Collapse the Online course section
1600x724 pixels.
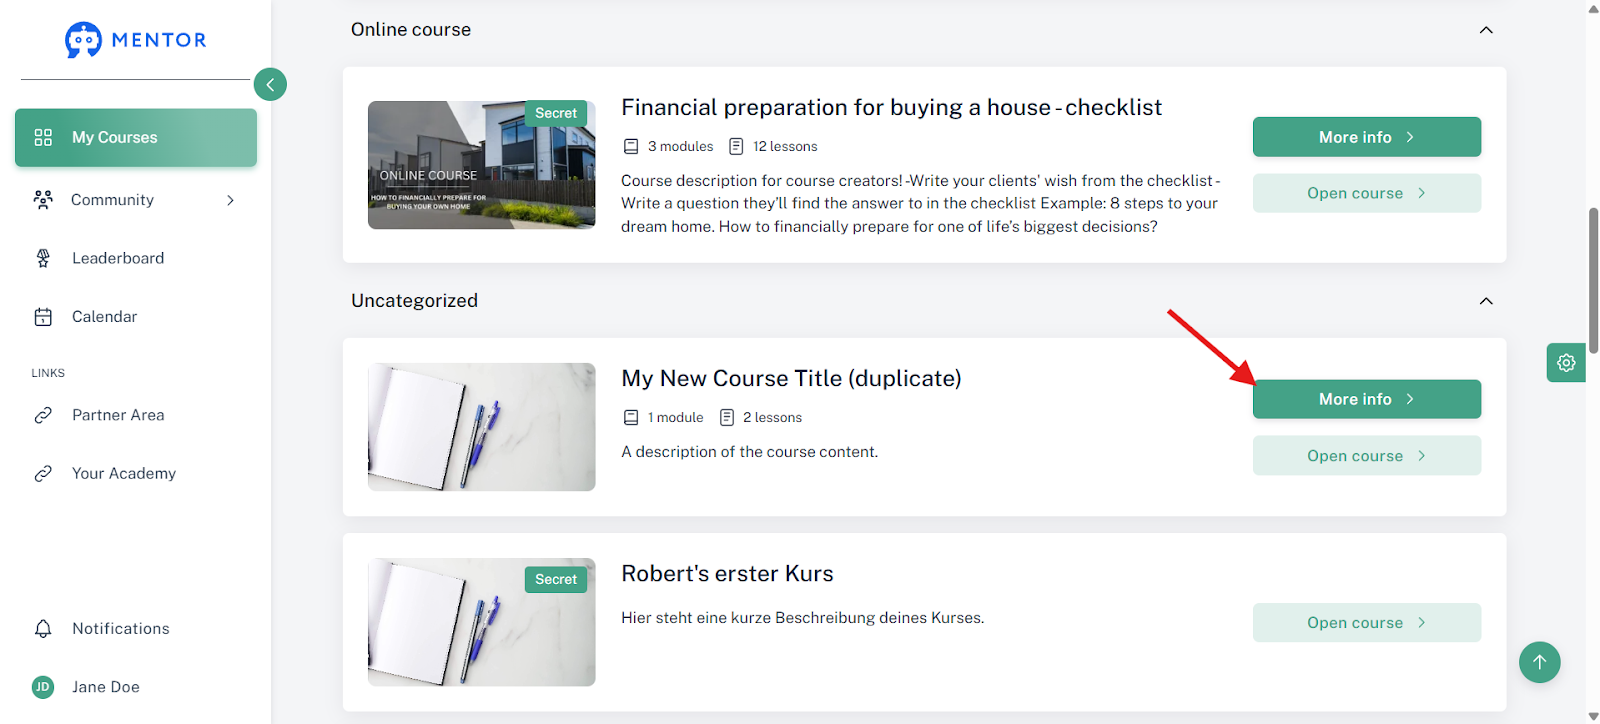coord(1486,30)
